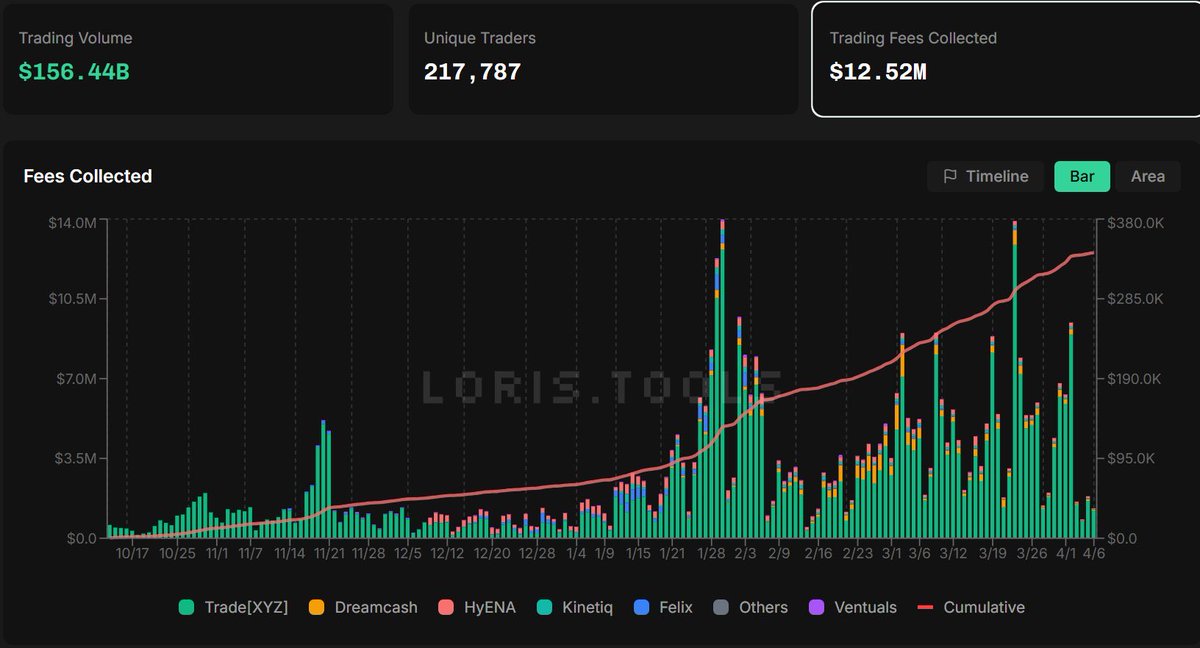This screenshot has width=1200, height=648.
Task: Select the Trading Volume stat card
Action: (x=198, y=58)
